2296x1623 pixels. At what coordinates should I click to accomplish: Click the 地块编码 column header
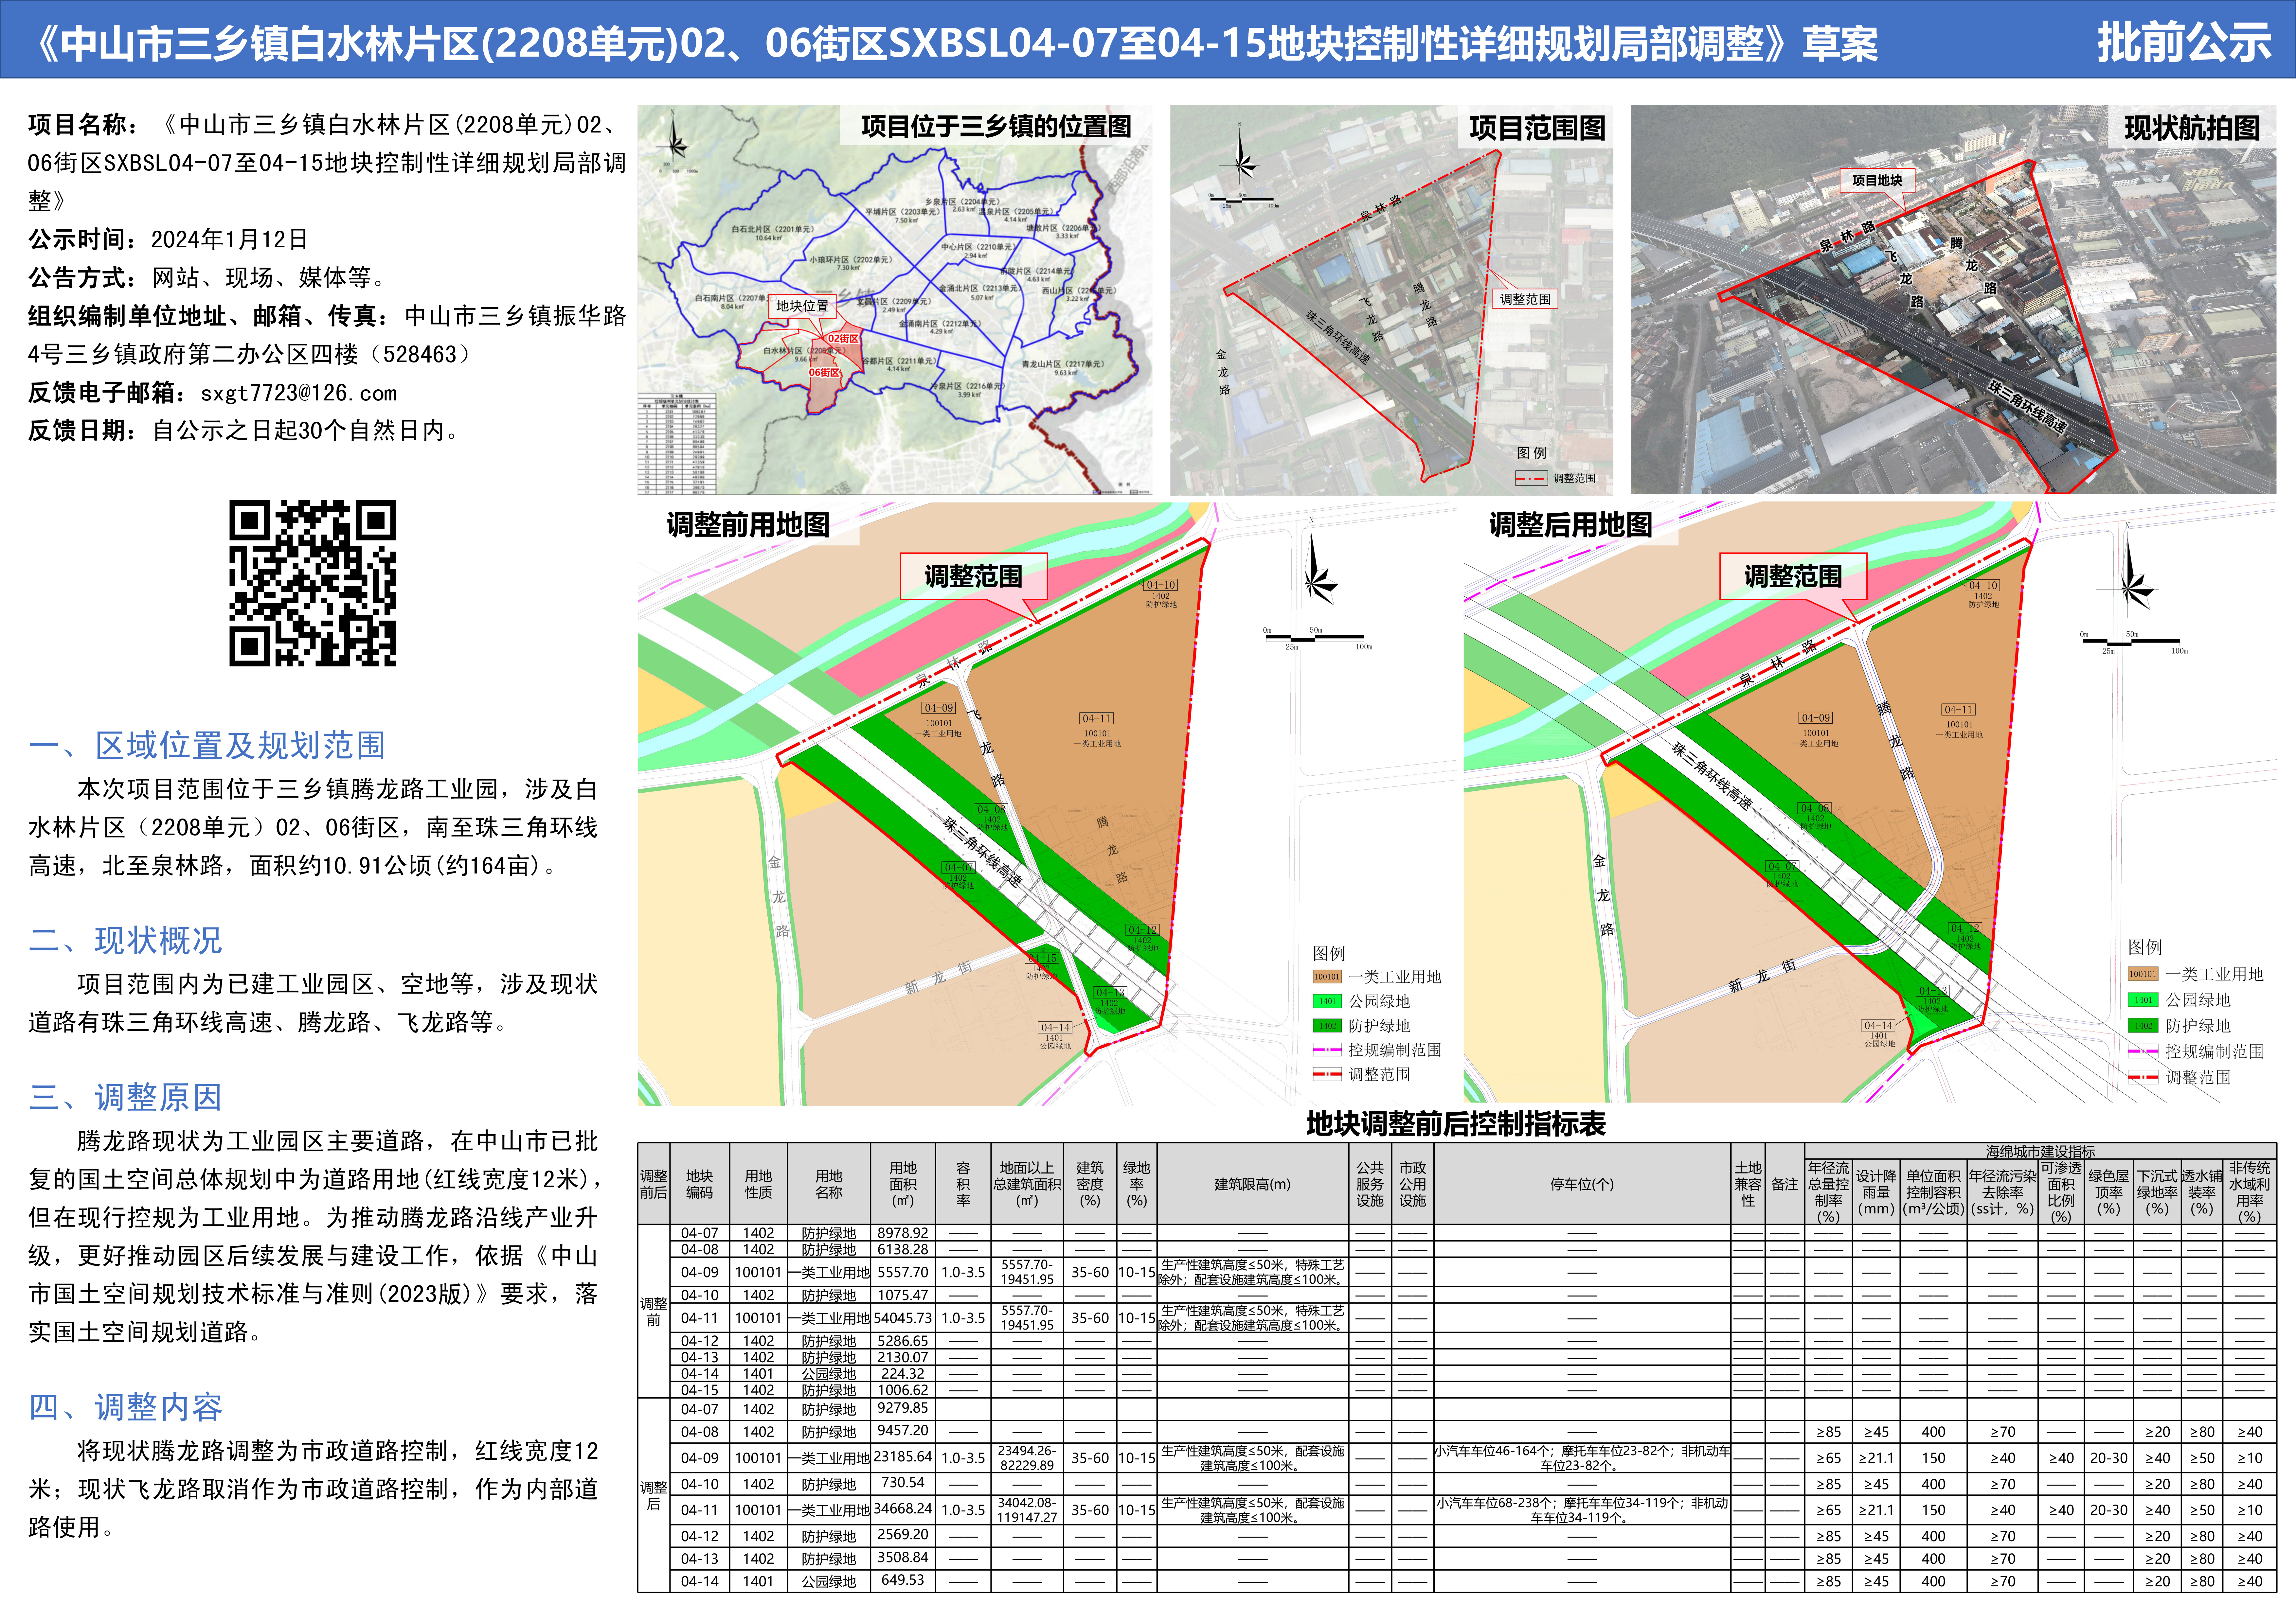(x=700, y=1184)
